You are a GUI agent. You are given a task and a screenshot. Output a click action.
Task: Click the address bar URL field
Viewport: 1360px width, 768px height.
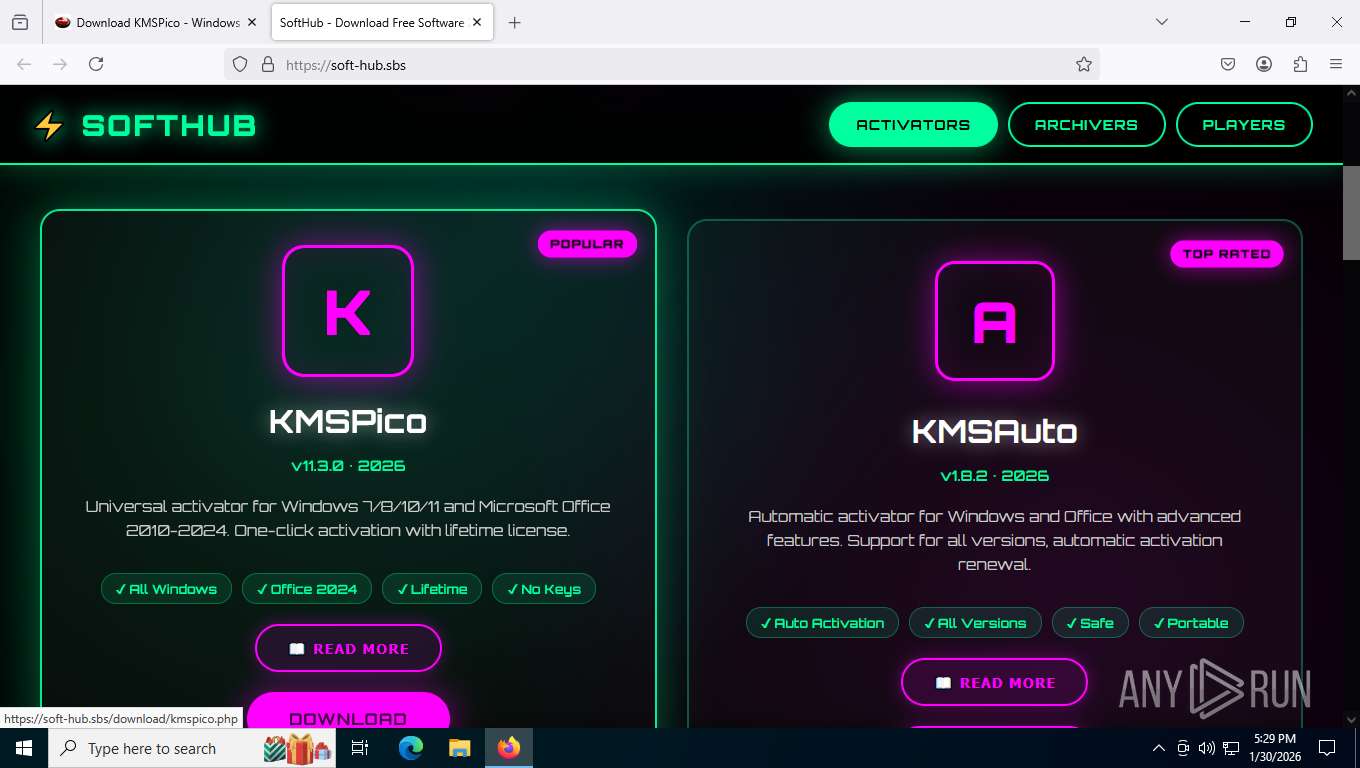point(660,64)
